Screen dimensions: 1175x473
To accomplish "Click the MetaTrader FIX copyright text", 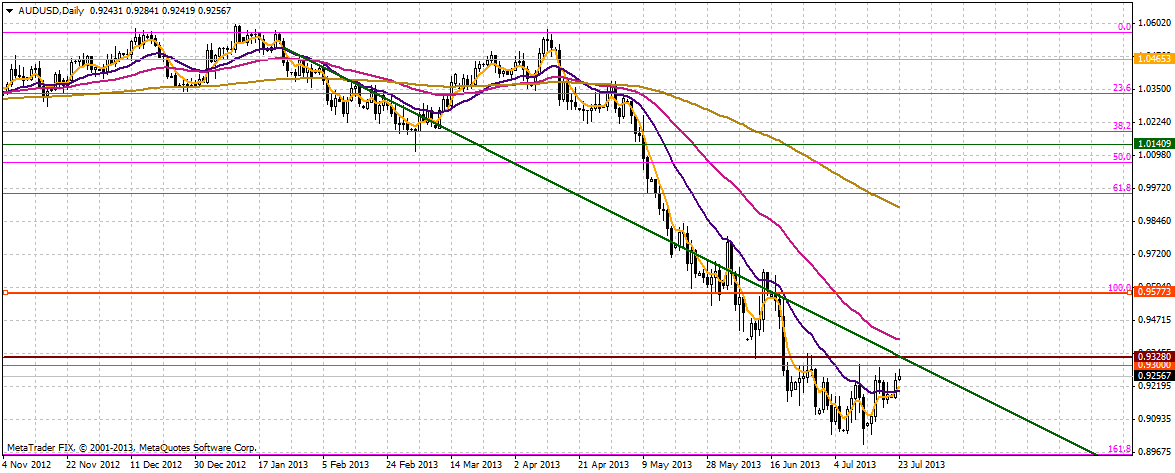I will [x=130, y=448].
